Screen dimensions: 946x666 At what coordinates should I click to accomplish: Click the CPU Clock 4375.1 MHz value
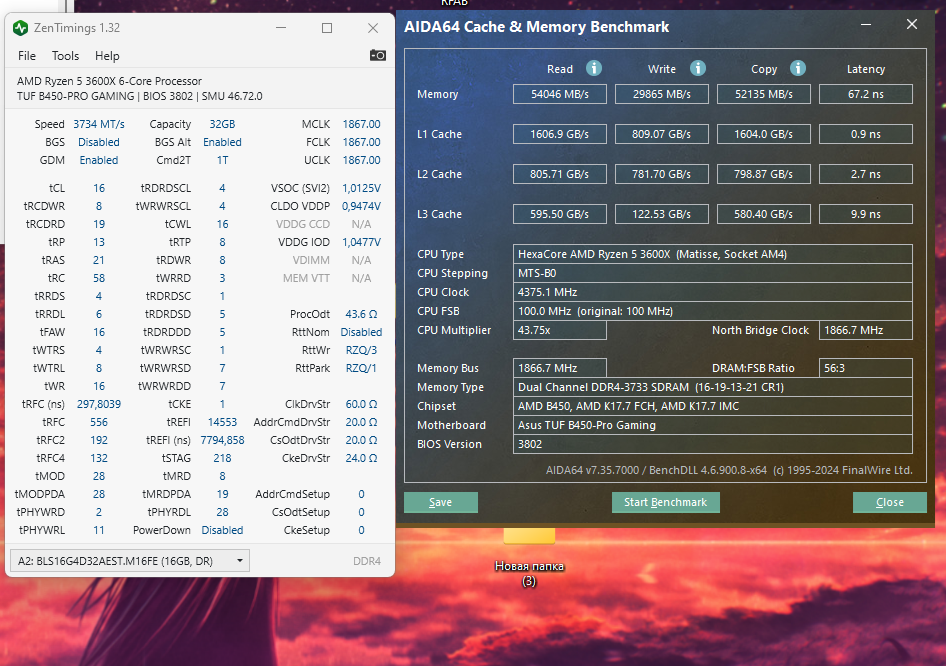(713, 292)
